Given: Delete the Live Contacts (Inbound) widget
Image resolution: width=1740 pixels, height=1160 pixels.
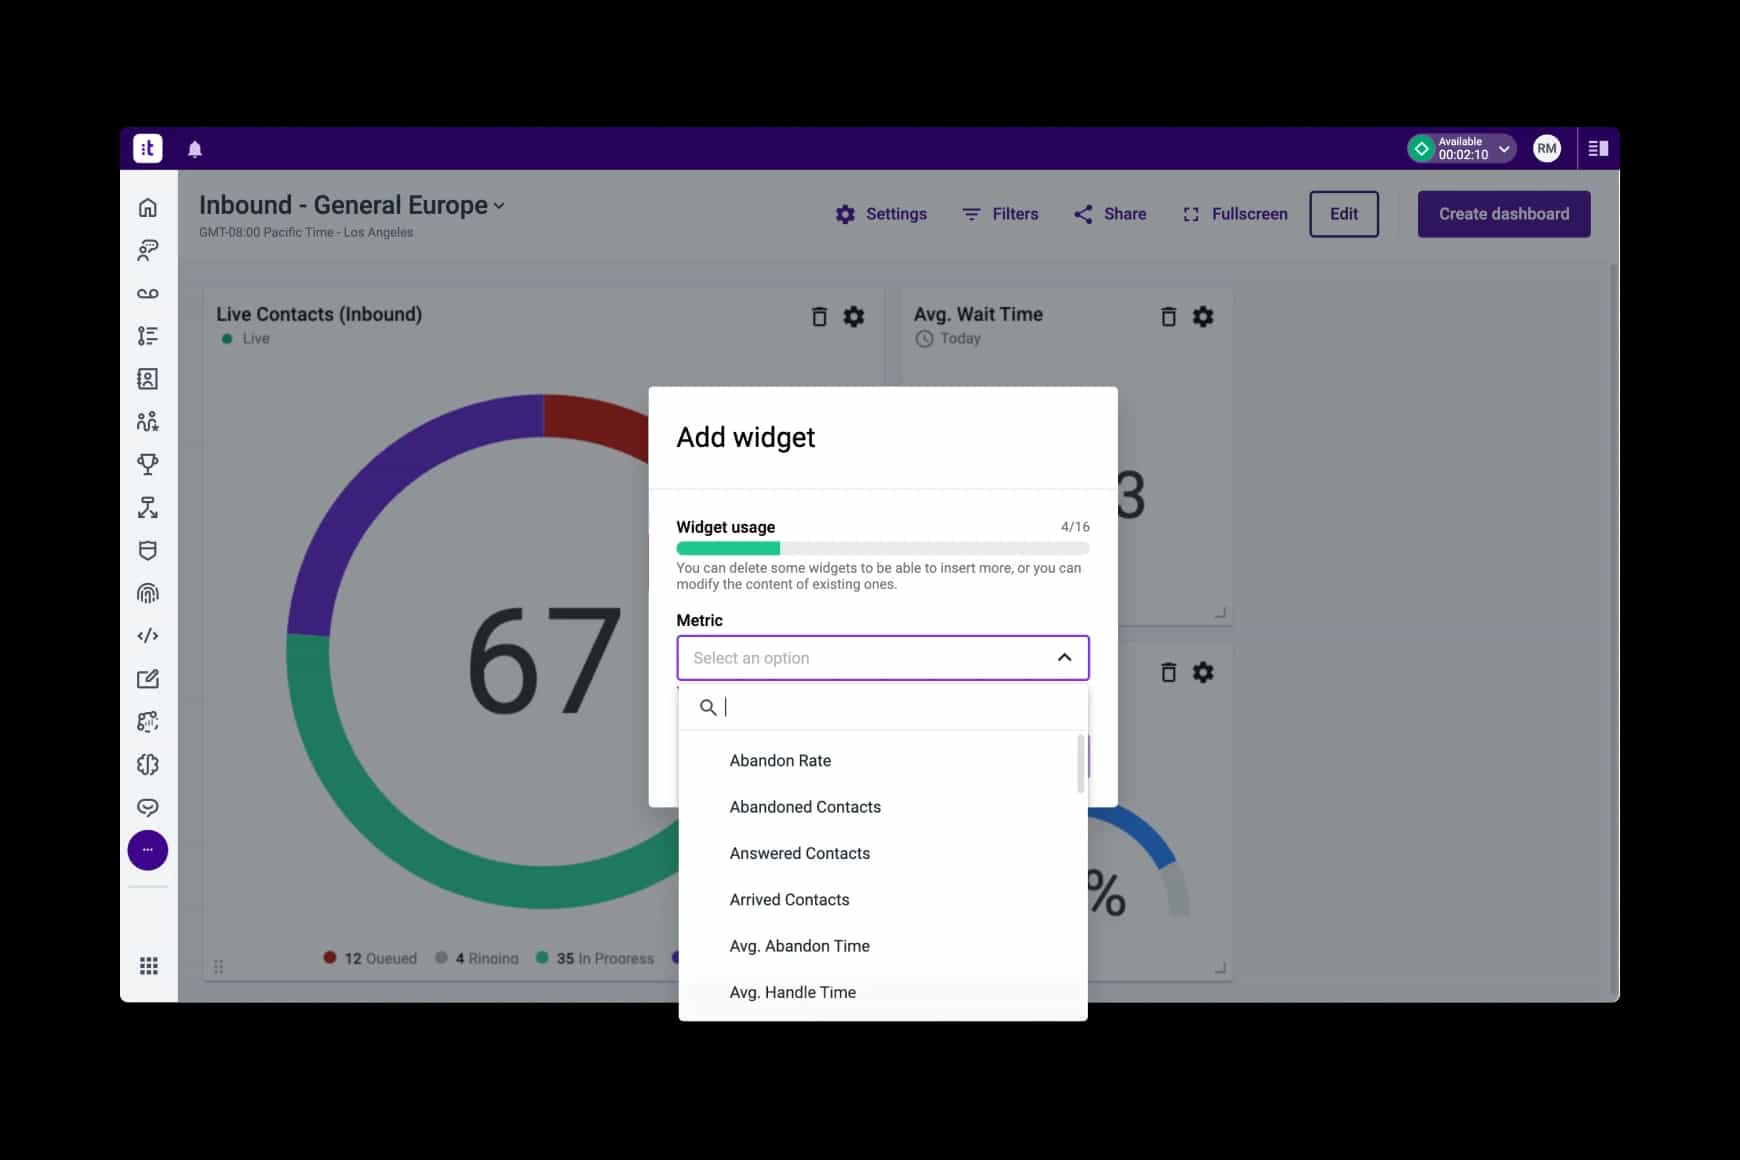Looking at the screenshot, I should coord(819,317).
